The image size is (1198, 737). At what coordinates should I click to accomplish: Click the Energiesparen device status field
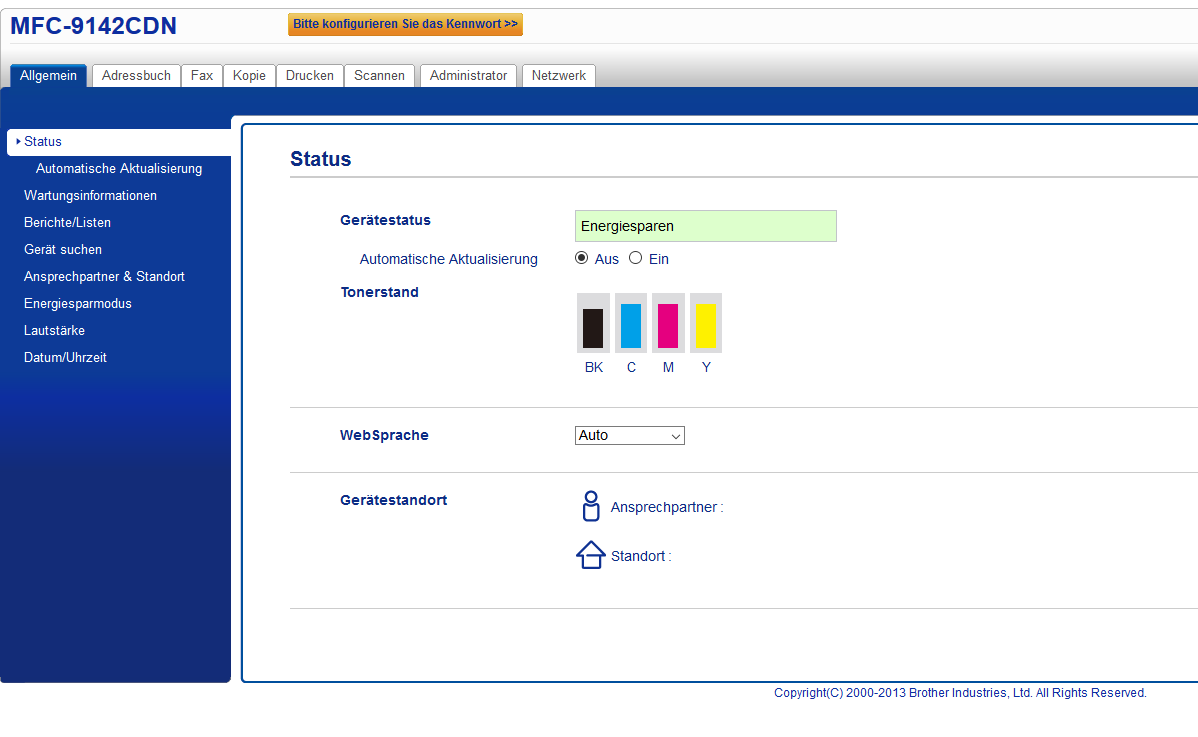(x=705, y=226)
